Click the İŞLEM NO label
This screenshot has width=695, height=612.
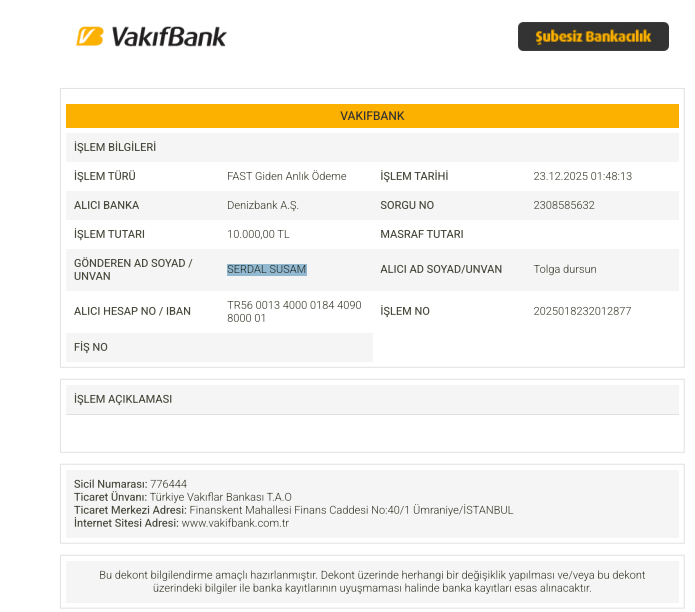[x=405, y=311]
